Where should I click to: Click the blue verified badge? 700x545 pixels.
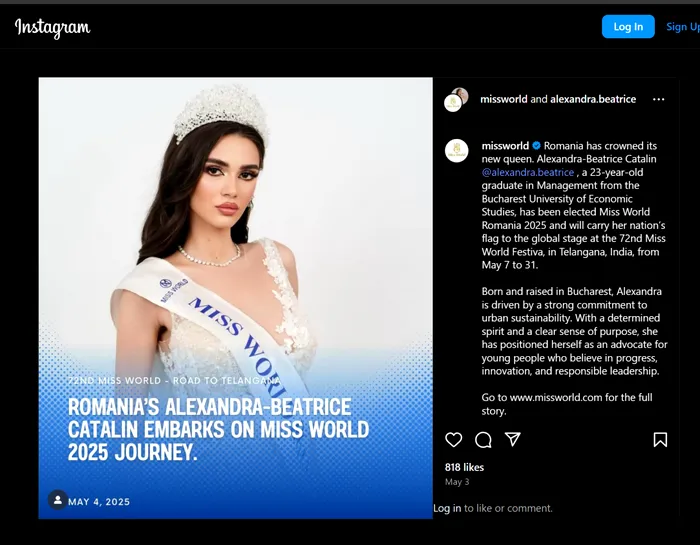[536, 146]
